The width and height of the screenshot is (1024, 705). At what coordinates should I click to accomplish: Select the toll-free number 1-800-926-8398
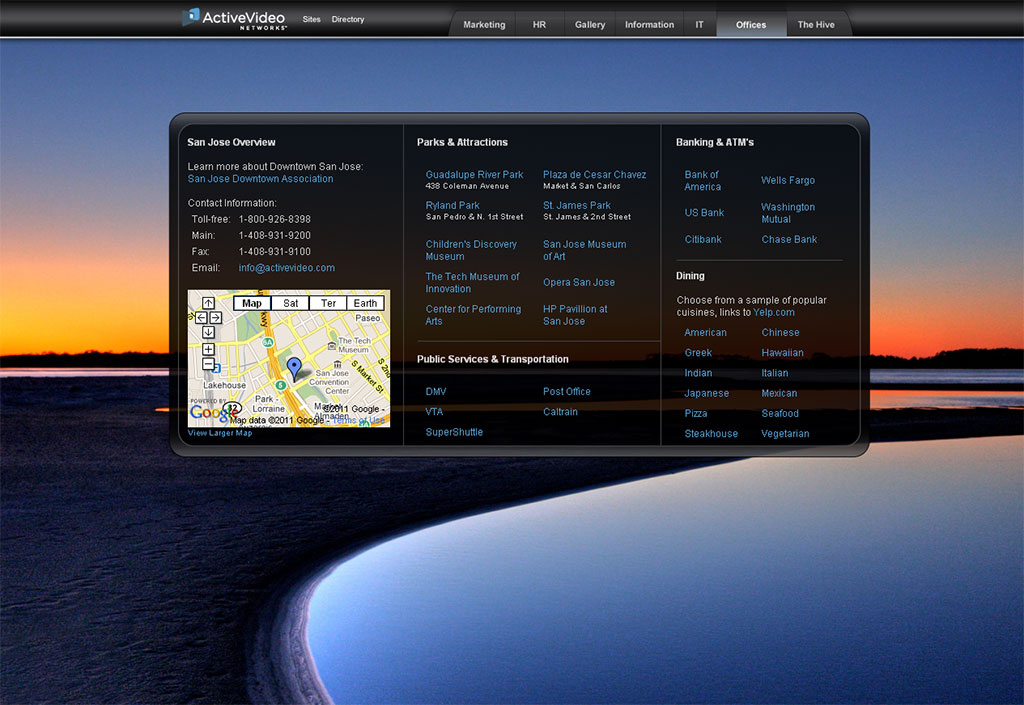point(274,219)
